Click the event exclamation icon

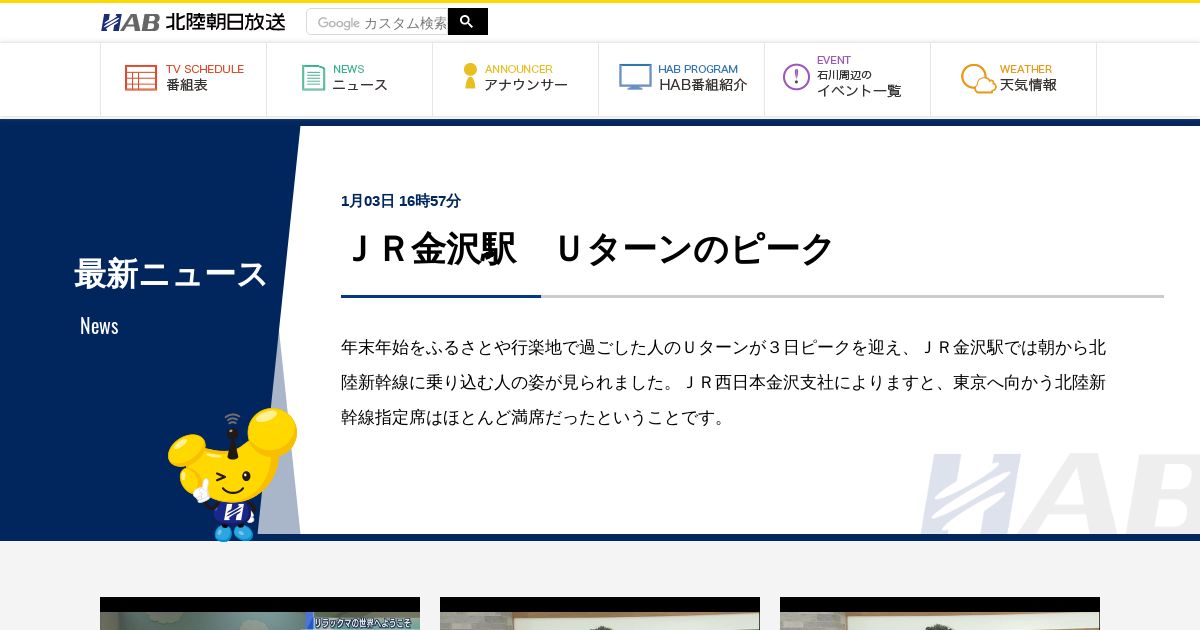tap(796, 77)
